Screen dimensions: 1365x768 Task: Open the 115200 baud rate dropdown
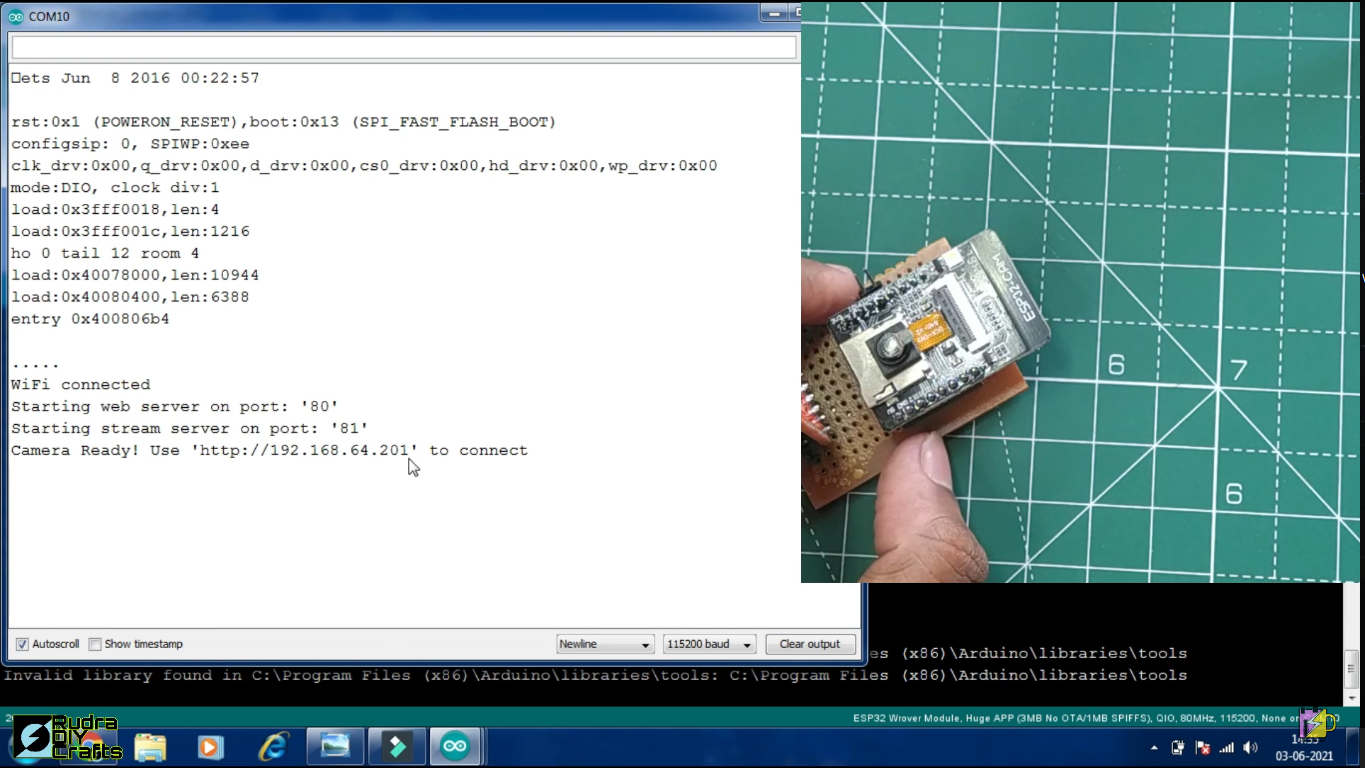(x=709, y=644)
